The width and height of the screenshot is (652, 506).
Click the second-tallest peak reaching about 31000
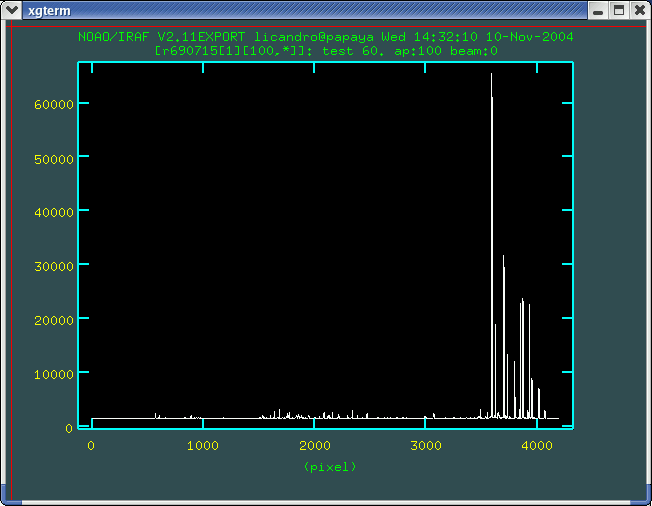tap(503, 258)
